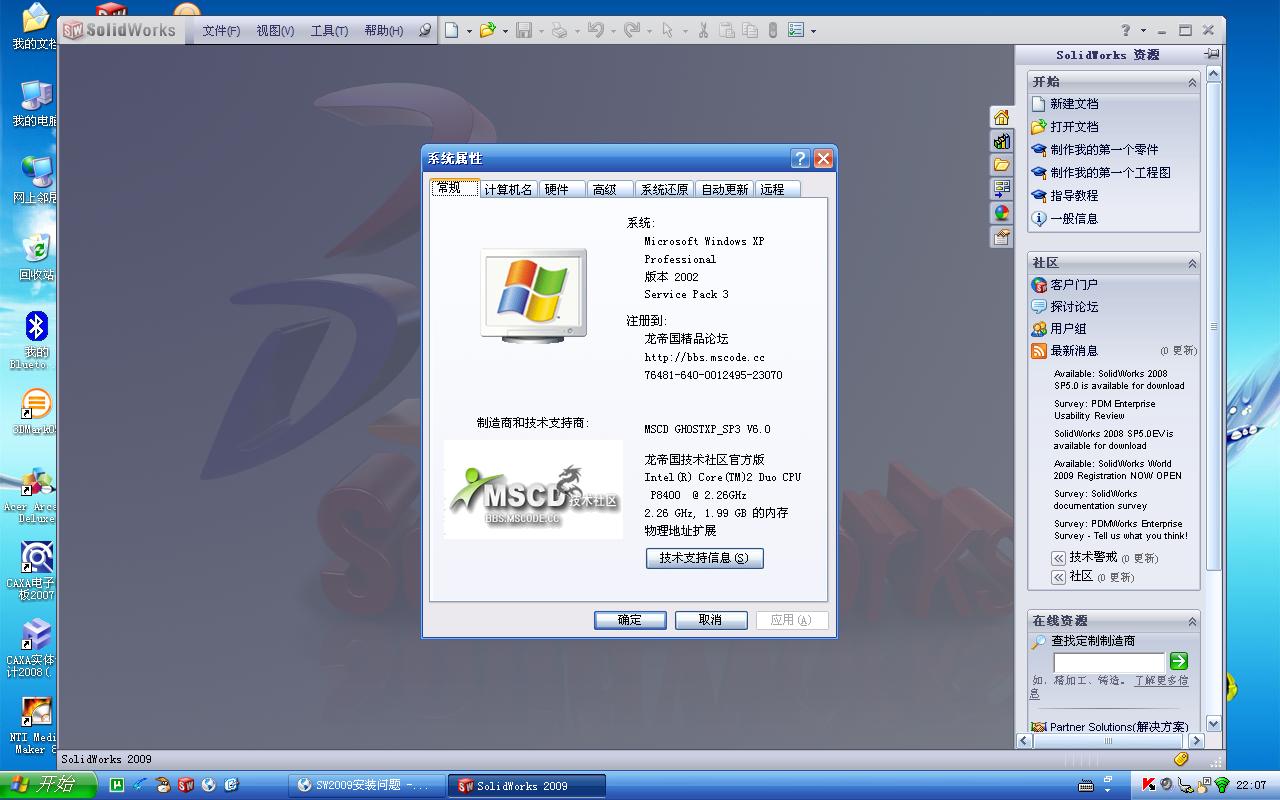Click the task pane vertical scrollbar down arrow
Screen dimensions: 1280x800
pyautogui.click(x=1213, y=723)
